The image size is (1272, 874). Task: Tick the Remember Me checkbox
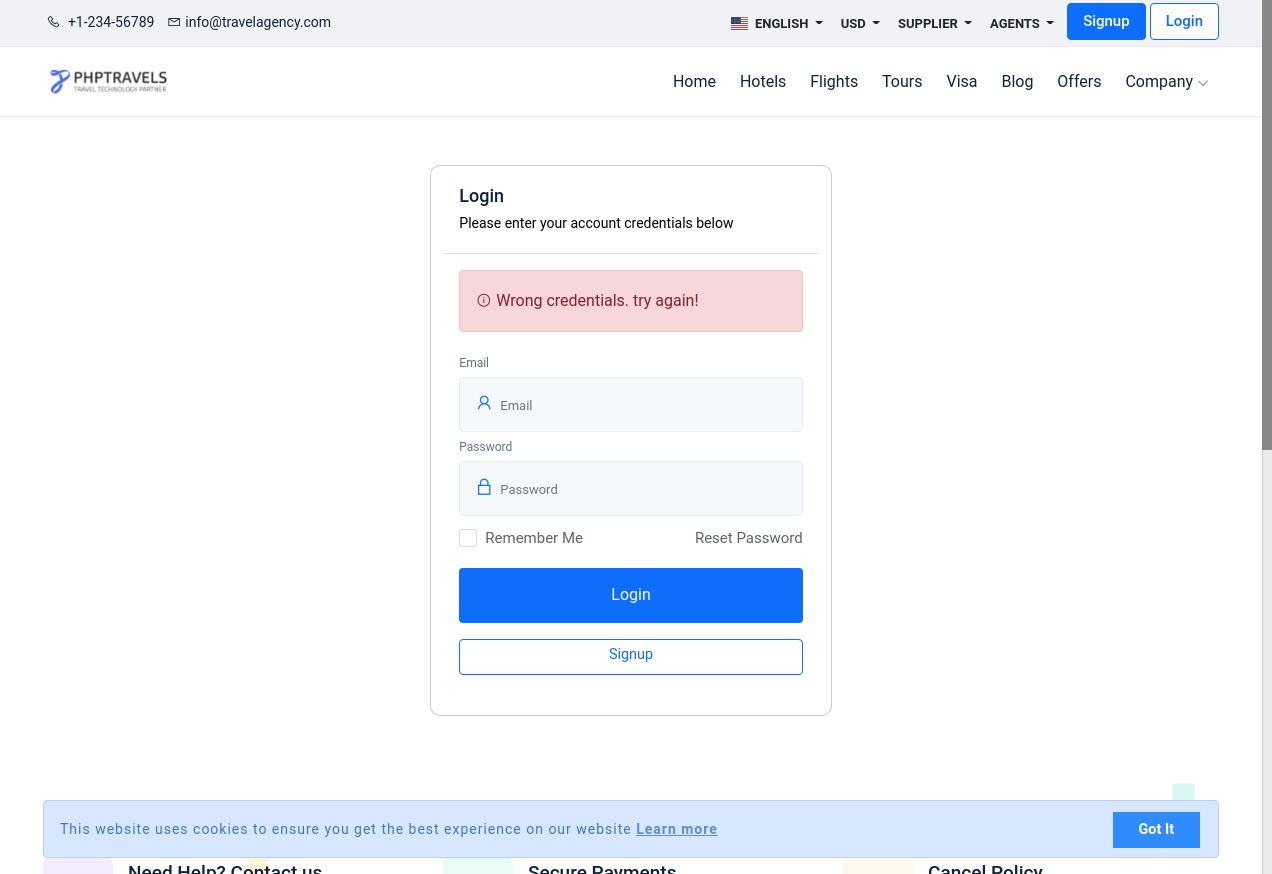(468, 538)
